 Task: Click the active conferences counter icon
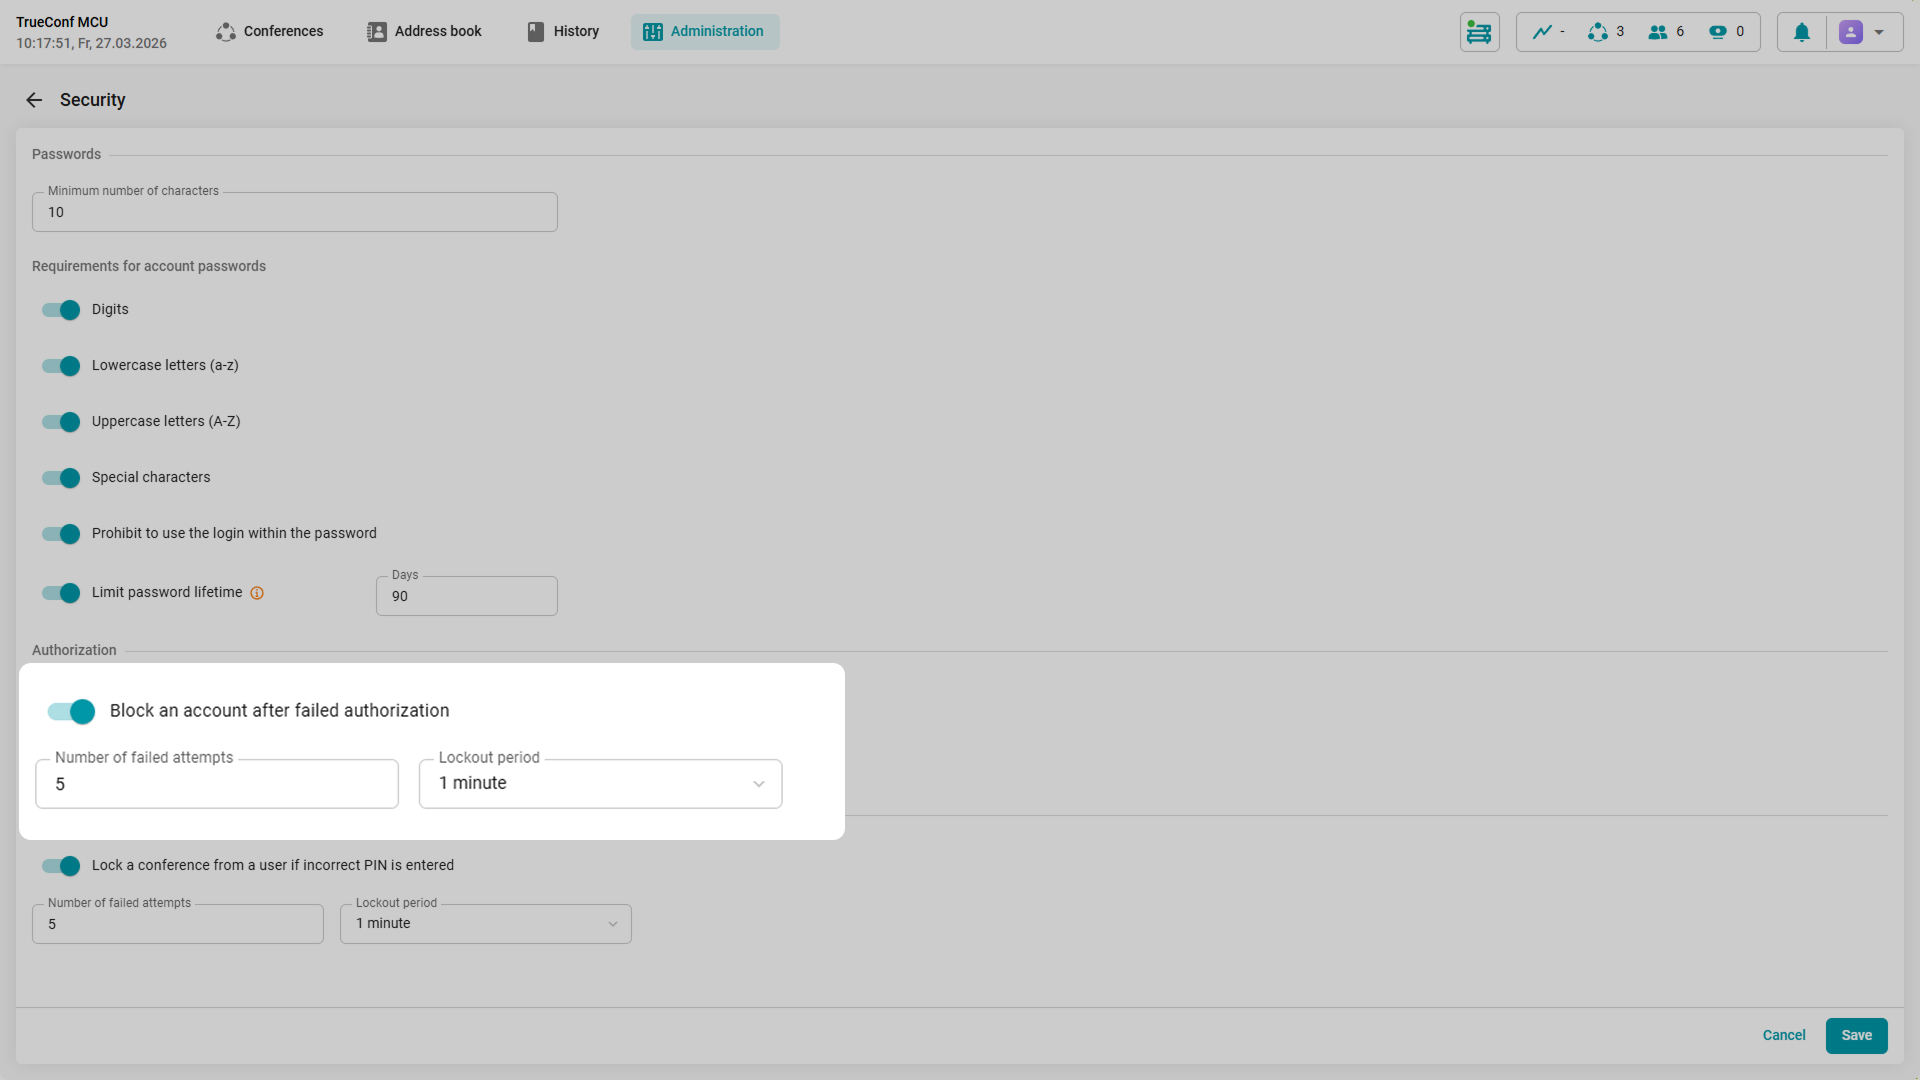[1598, 32]
